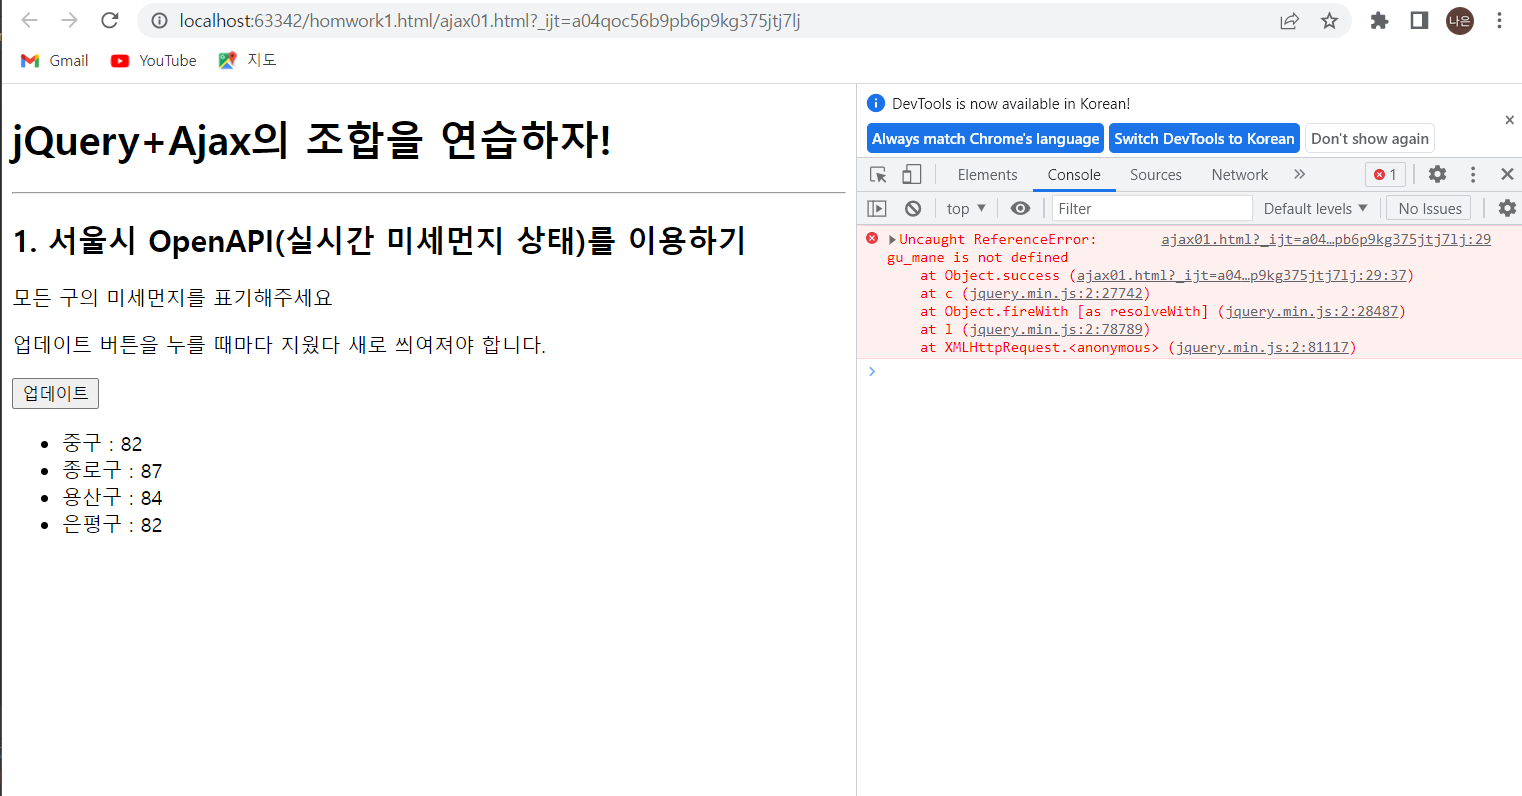Click list item 종로구 : 87
This screenshot has width=1522, height=796.
pyautogui.click(x=112, y=470)
